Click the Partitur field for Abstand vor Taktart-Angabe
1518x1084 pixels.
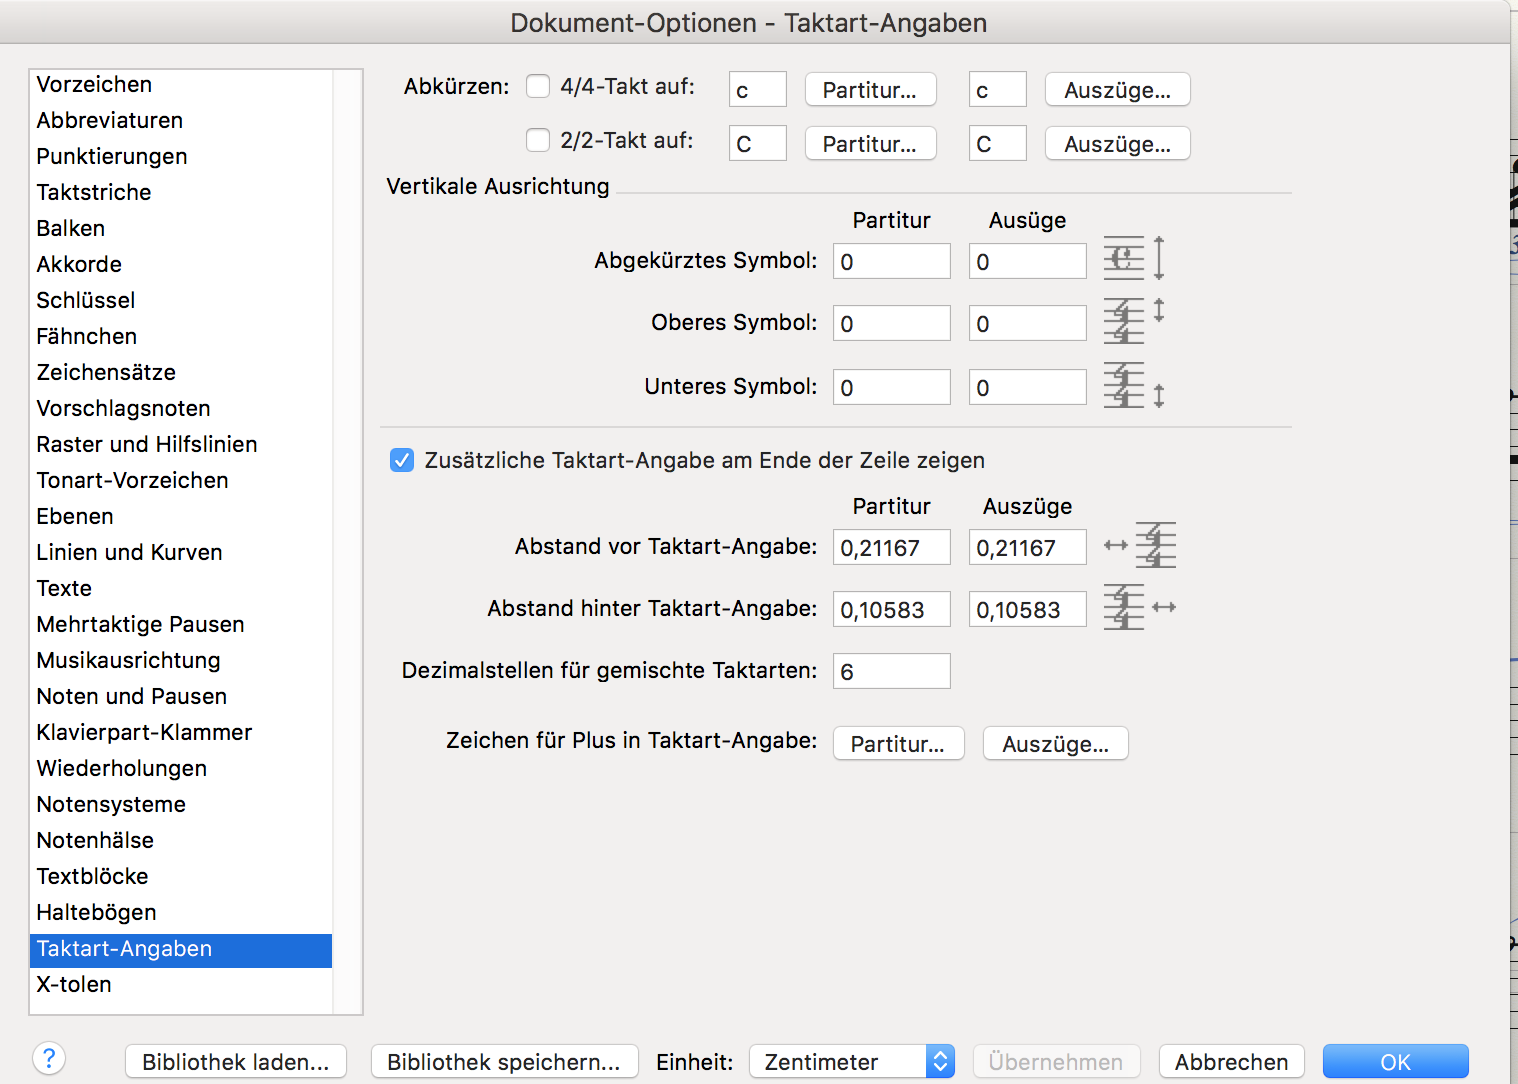891,548
